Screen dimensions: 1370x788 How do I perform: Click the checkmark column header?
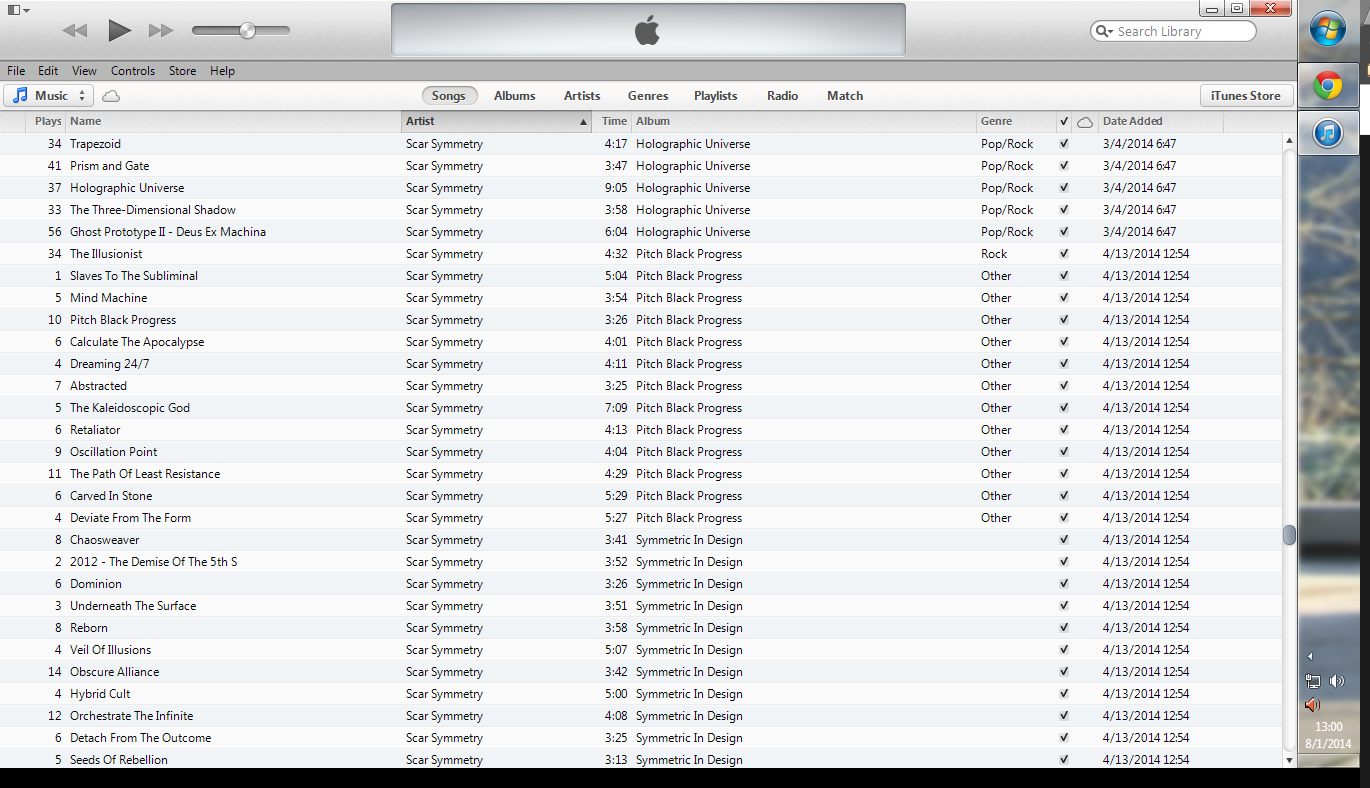1064,122
